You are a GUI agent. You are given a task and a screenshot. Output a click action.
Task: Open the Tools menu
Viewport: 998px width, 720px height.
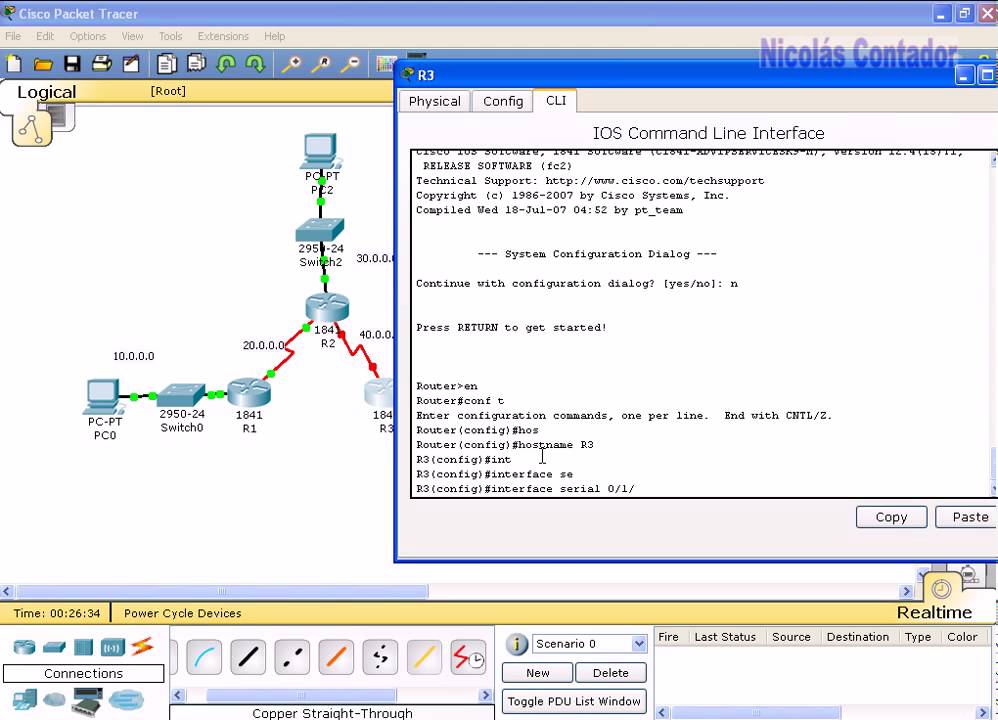click(170, 36)
